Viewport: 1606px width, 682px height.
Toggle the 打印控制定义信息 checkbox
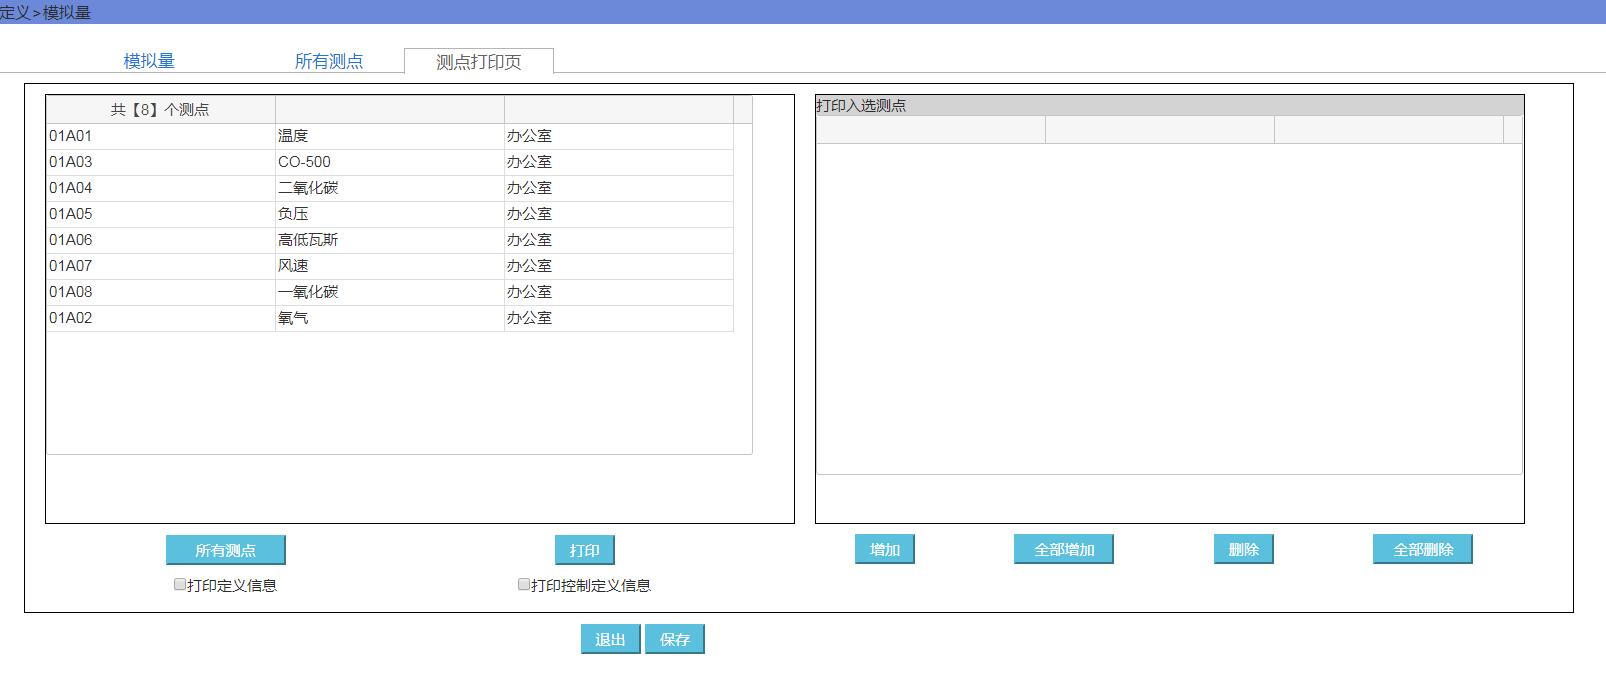click(x=523, y=584)
